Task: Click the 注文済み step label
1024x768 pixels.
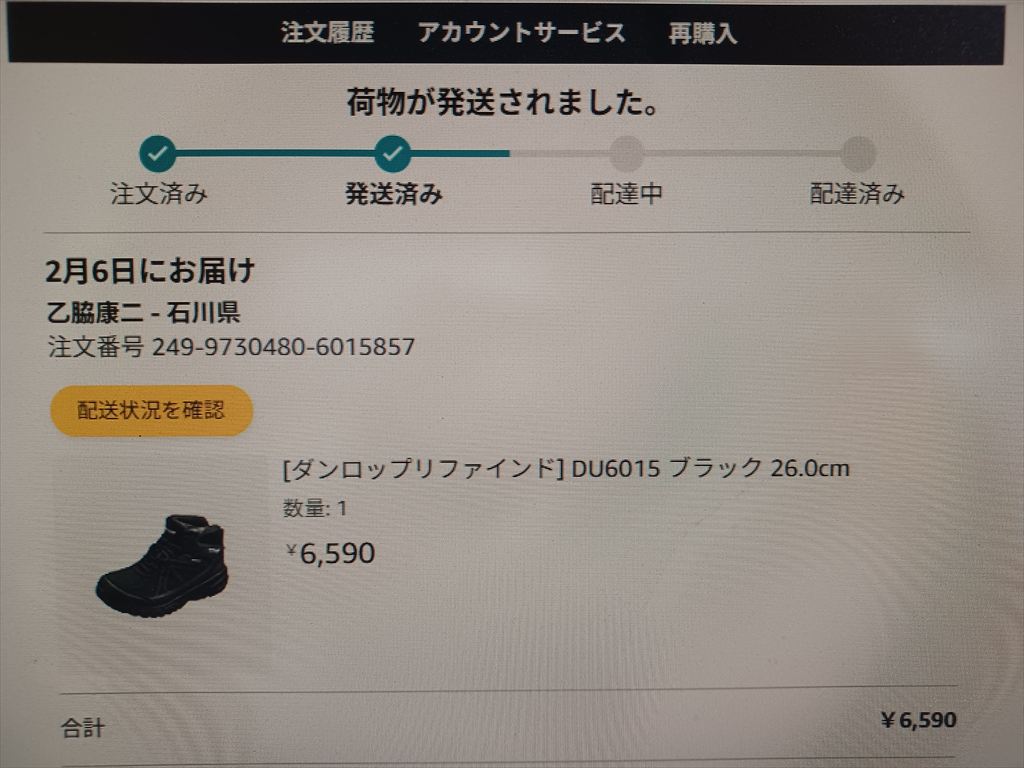Action: pyautogui.click(x=159, y=194)
